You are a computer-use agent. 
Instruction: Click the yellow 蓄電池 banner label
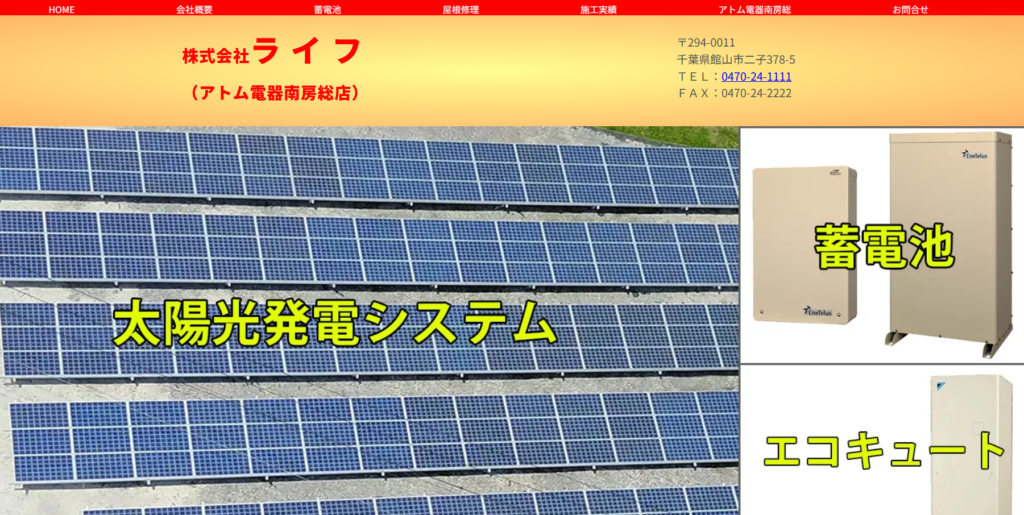click(x=883, y=246)
